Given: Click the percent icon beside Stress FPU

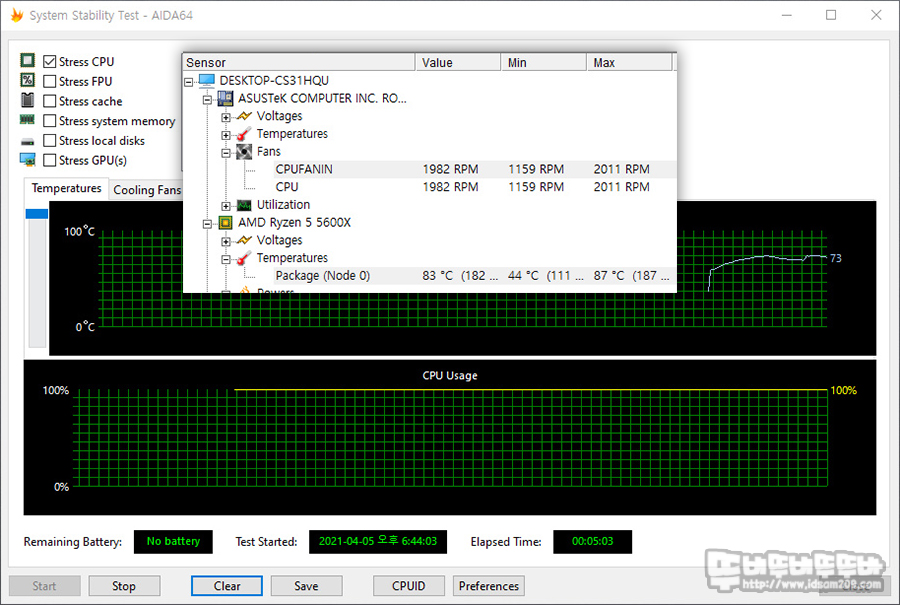Looking at the screenshot, I should [x=28, y=80].
